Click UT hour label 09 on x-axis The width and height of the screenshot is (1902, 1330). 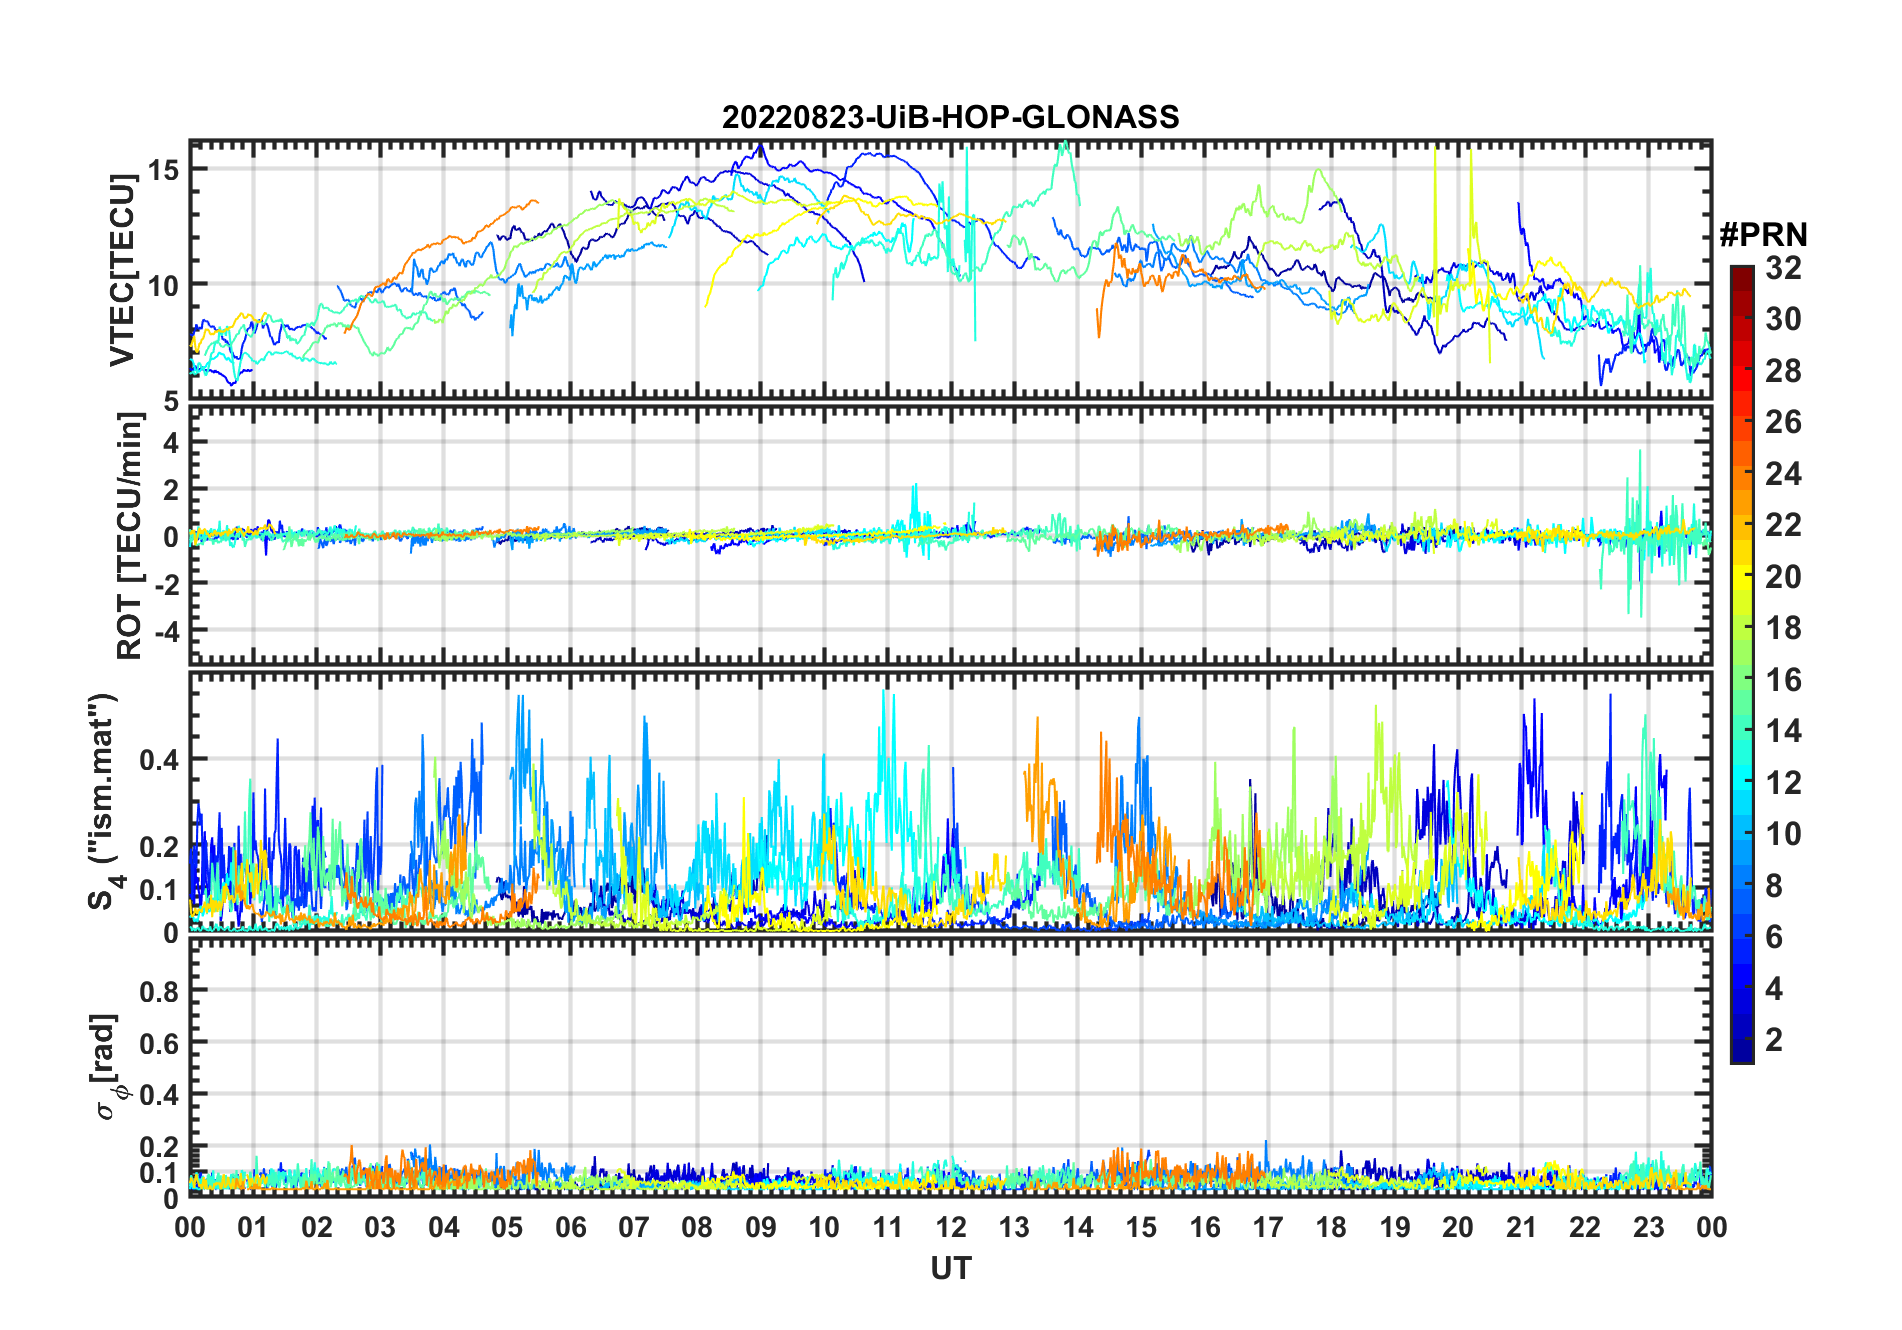(761, 1227)
